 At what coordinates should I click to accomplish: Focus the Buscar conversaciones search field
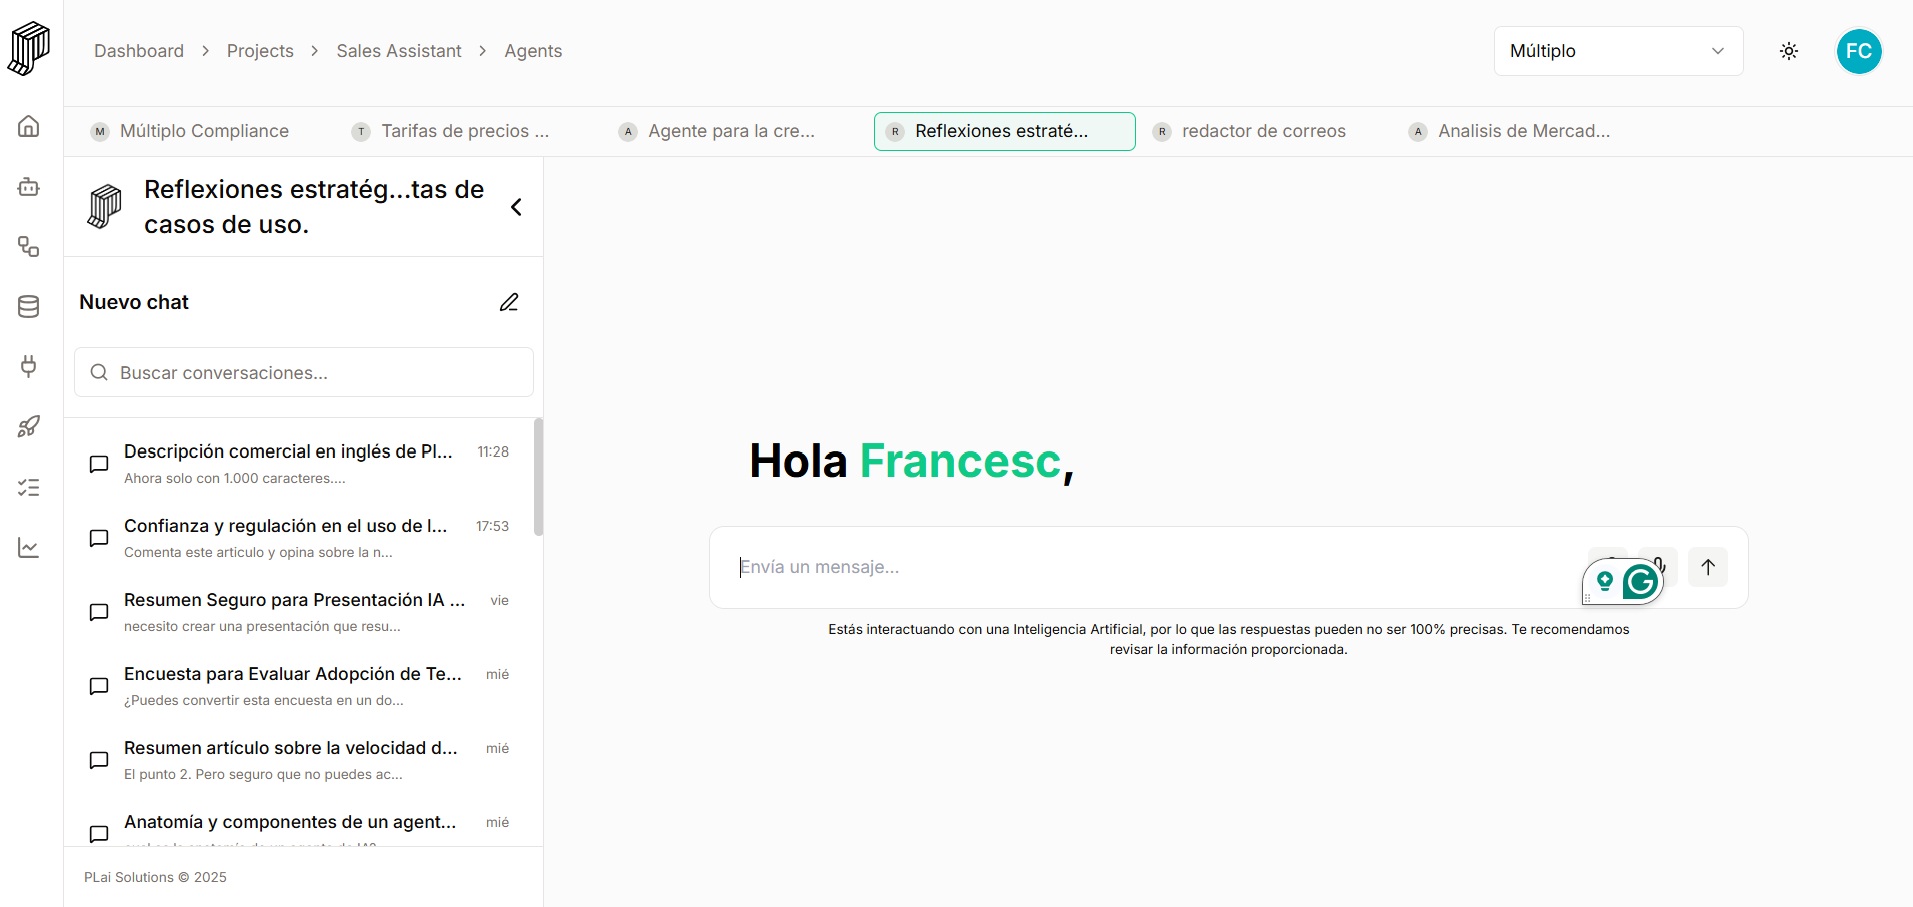tap(304, 372)
